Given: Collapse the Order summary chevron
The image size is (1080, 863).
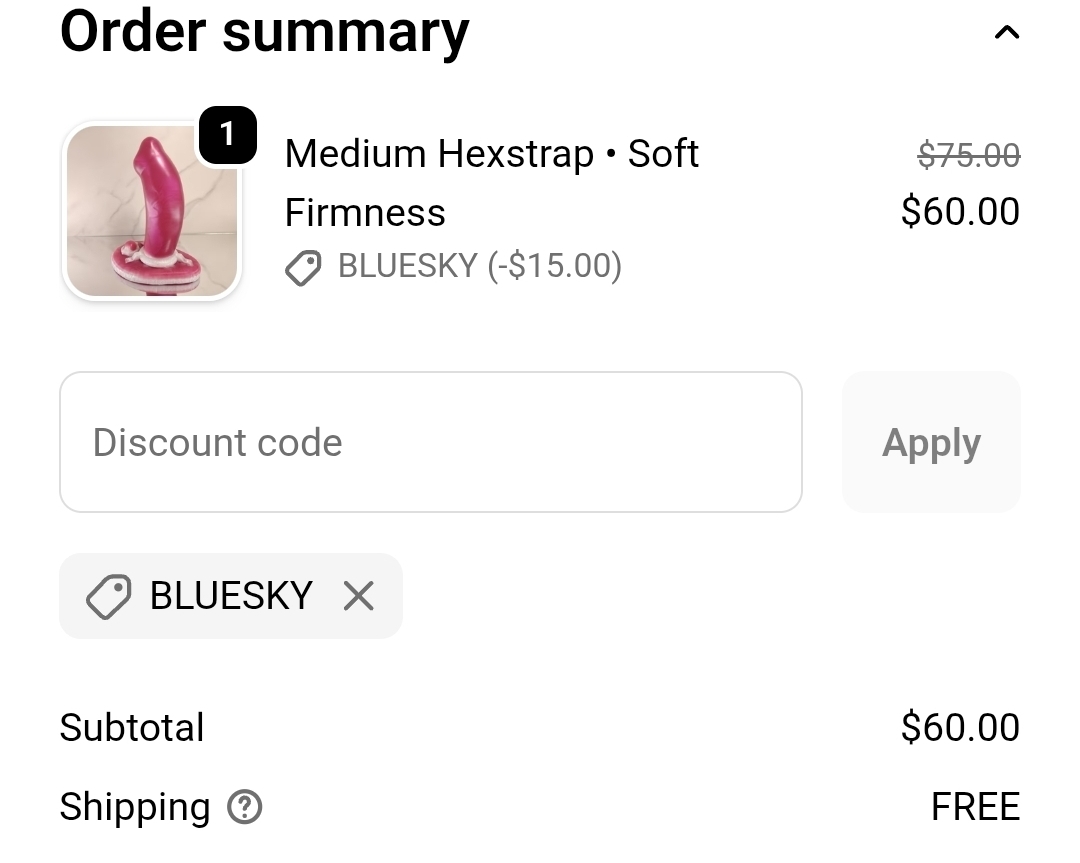Looking at the screenshot, I should click(x=1006, y=33).
